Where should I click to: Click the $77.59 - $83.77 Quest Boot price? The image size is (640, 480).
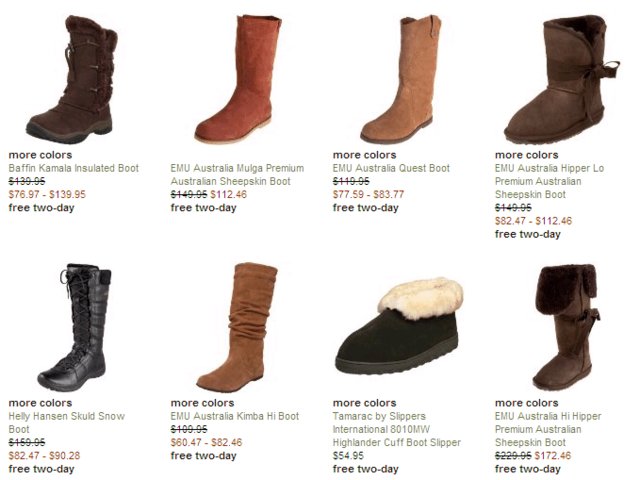coord(368,194)
